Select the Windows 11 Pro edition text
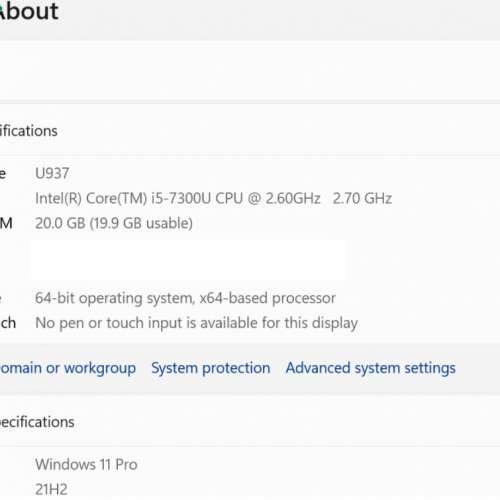 pos(86,464)
